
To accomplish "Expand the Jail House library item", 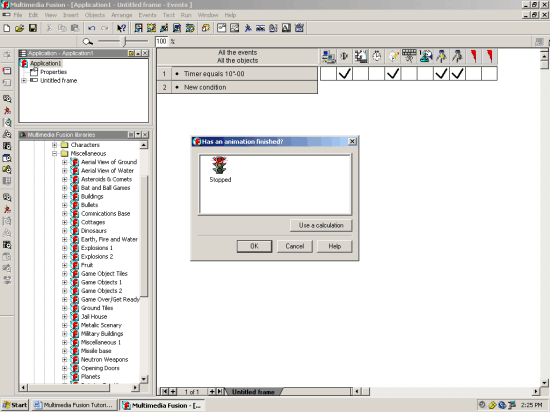I will 65,317.
